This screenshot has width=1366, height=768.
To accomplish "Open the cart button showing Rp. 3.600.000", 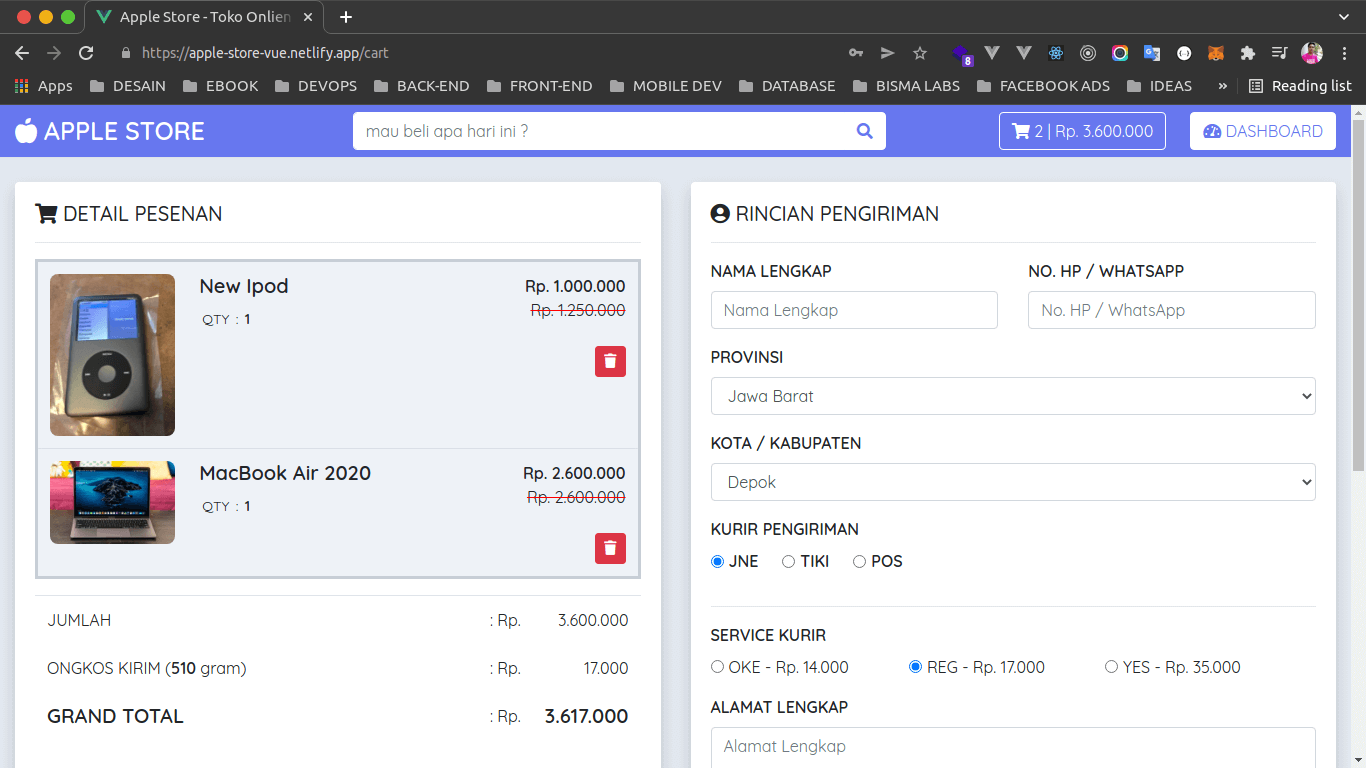I will 1082,131.
